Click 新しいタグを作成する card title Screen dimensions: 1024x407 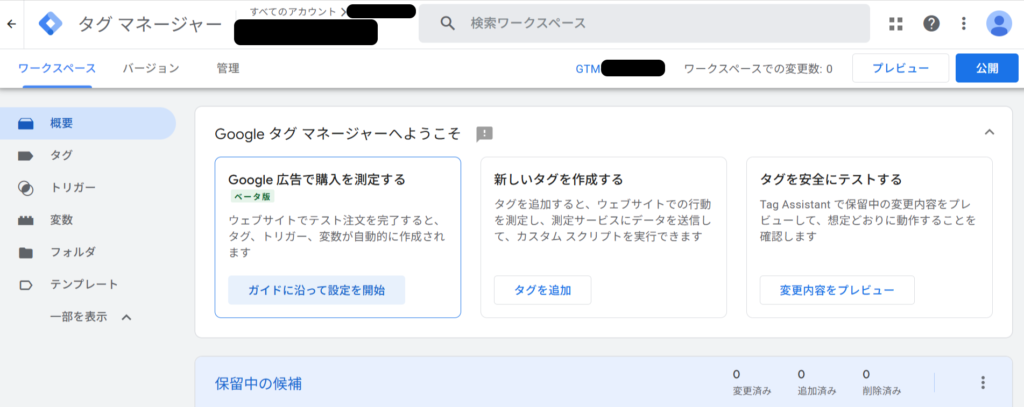(558, 179)
